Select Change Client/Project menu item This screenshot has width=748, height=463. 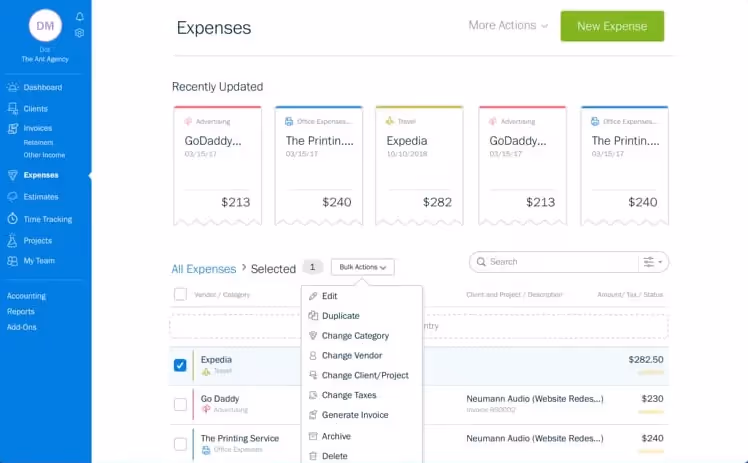[x=362, y=375]
